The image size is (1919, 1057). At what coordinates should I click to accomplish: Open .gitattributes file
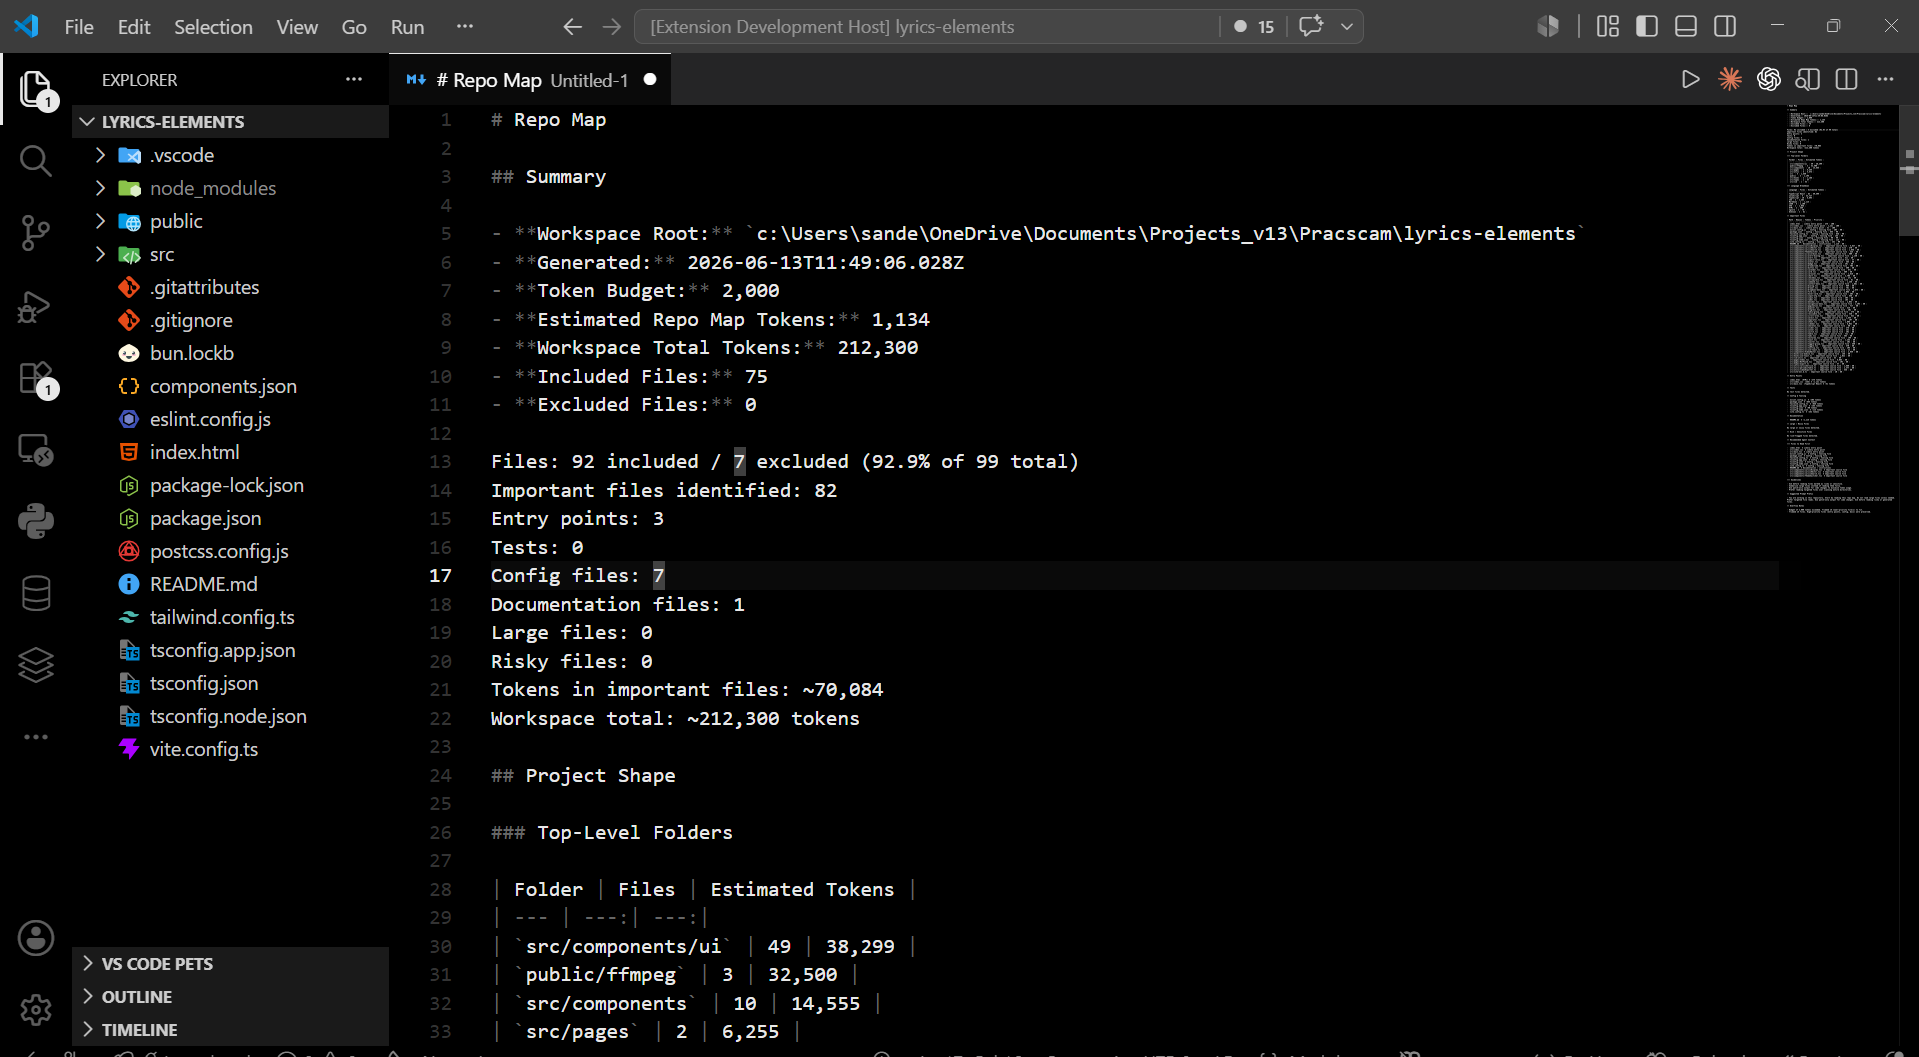pos(230,287)
